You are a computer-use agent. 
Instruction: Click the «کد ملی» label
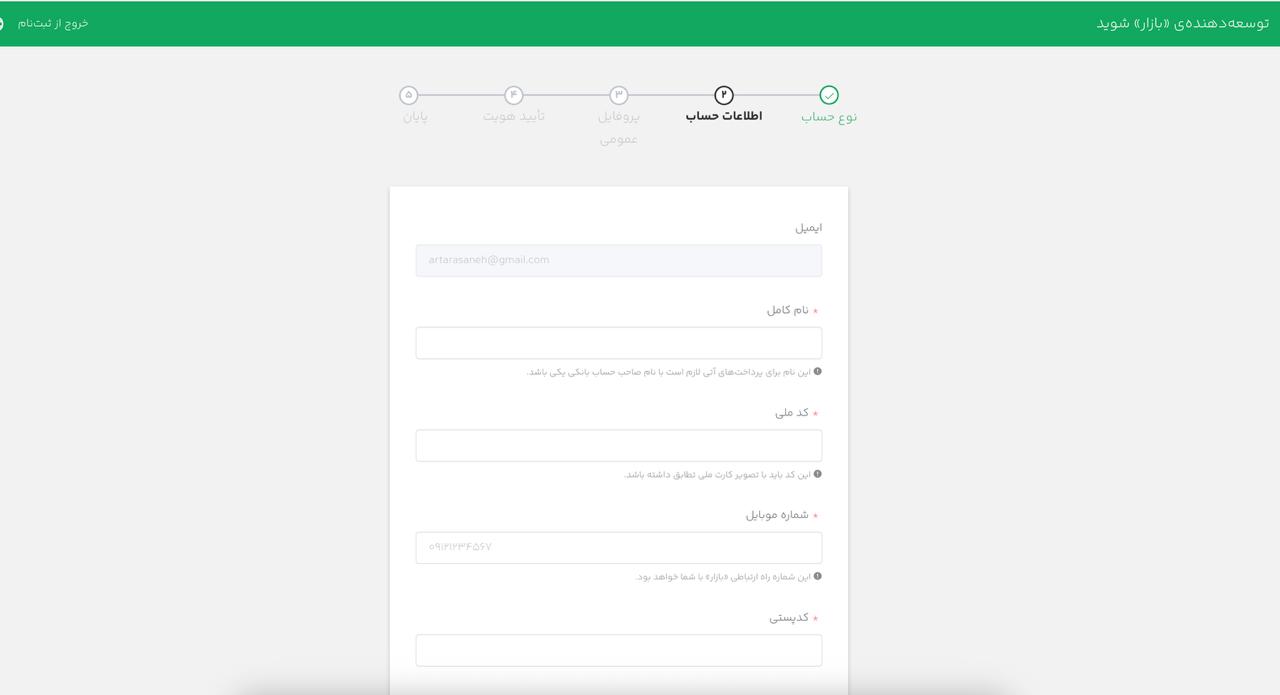coord(792,413)
